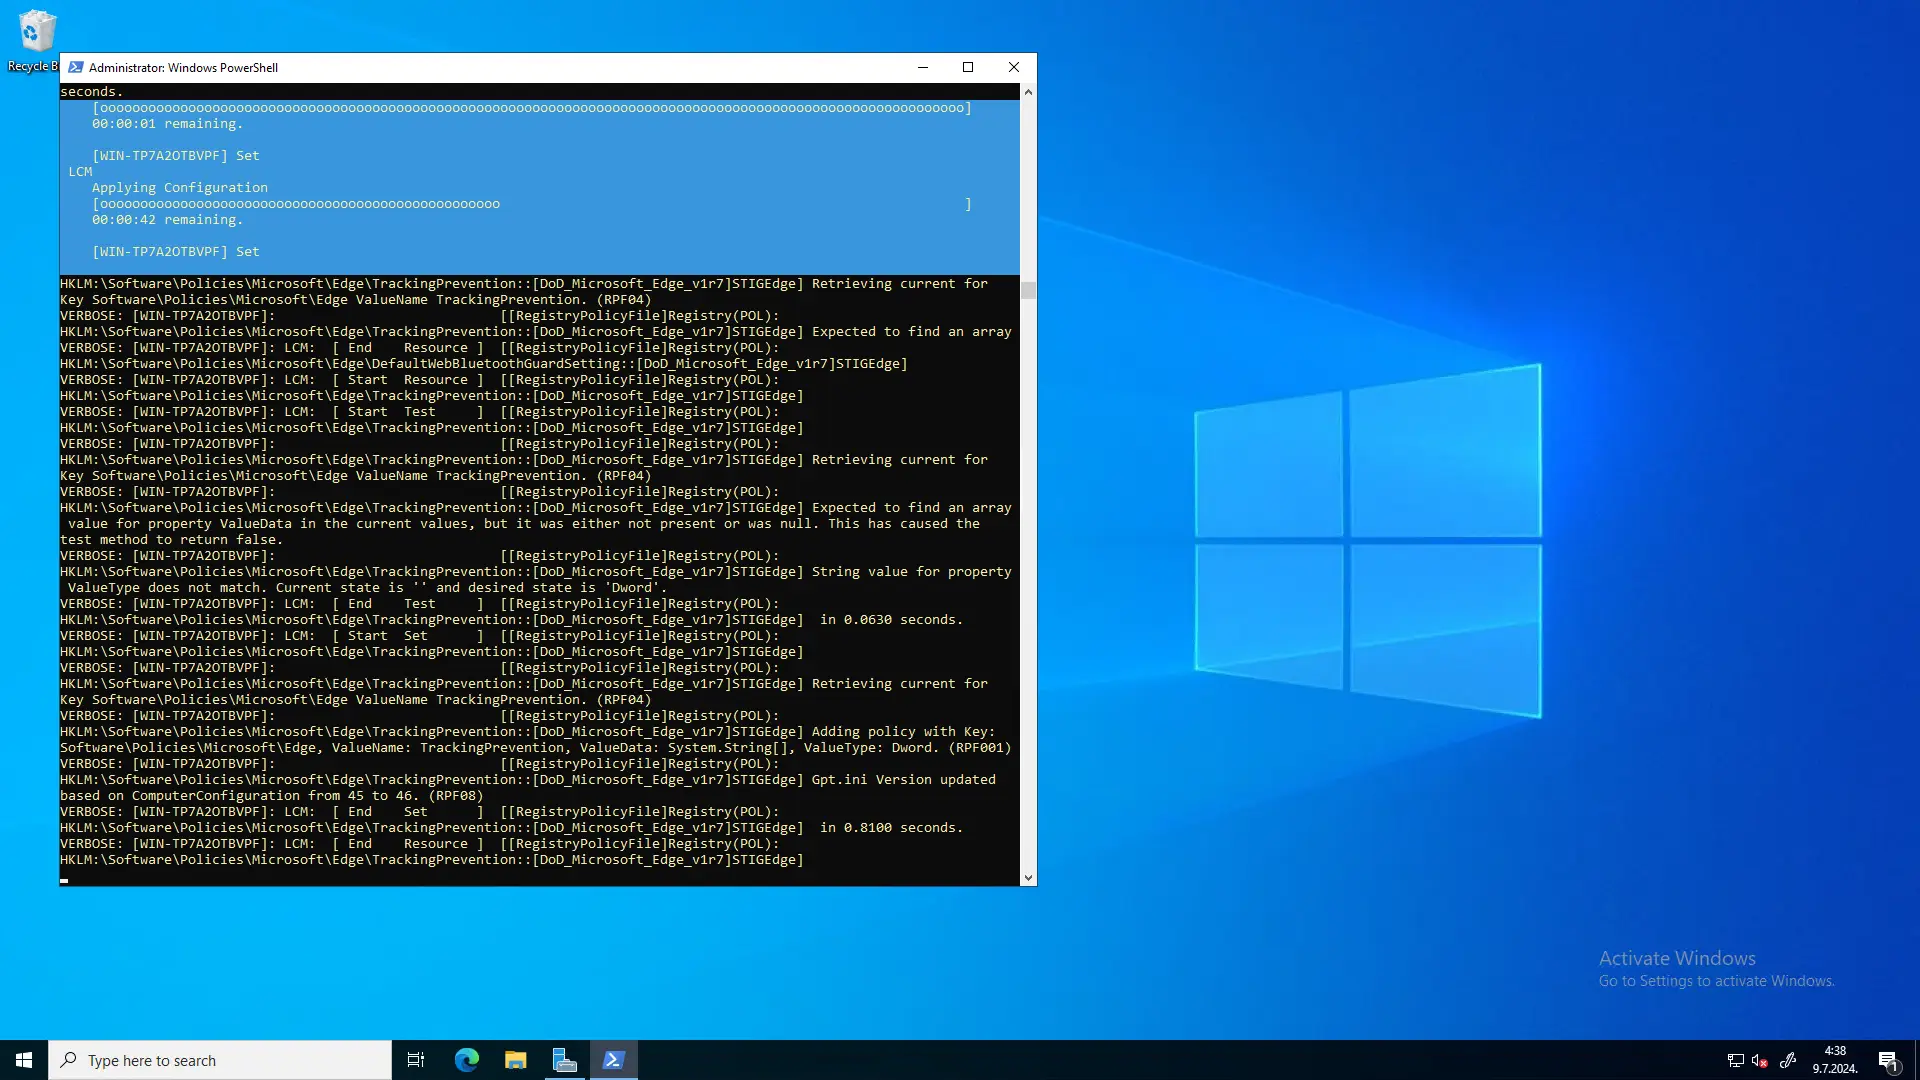Open the File Explorer taskbar icon
The height and width of the screenshot is (1080, 1920).
coord(518,1060)
